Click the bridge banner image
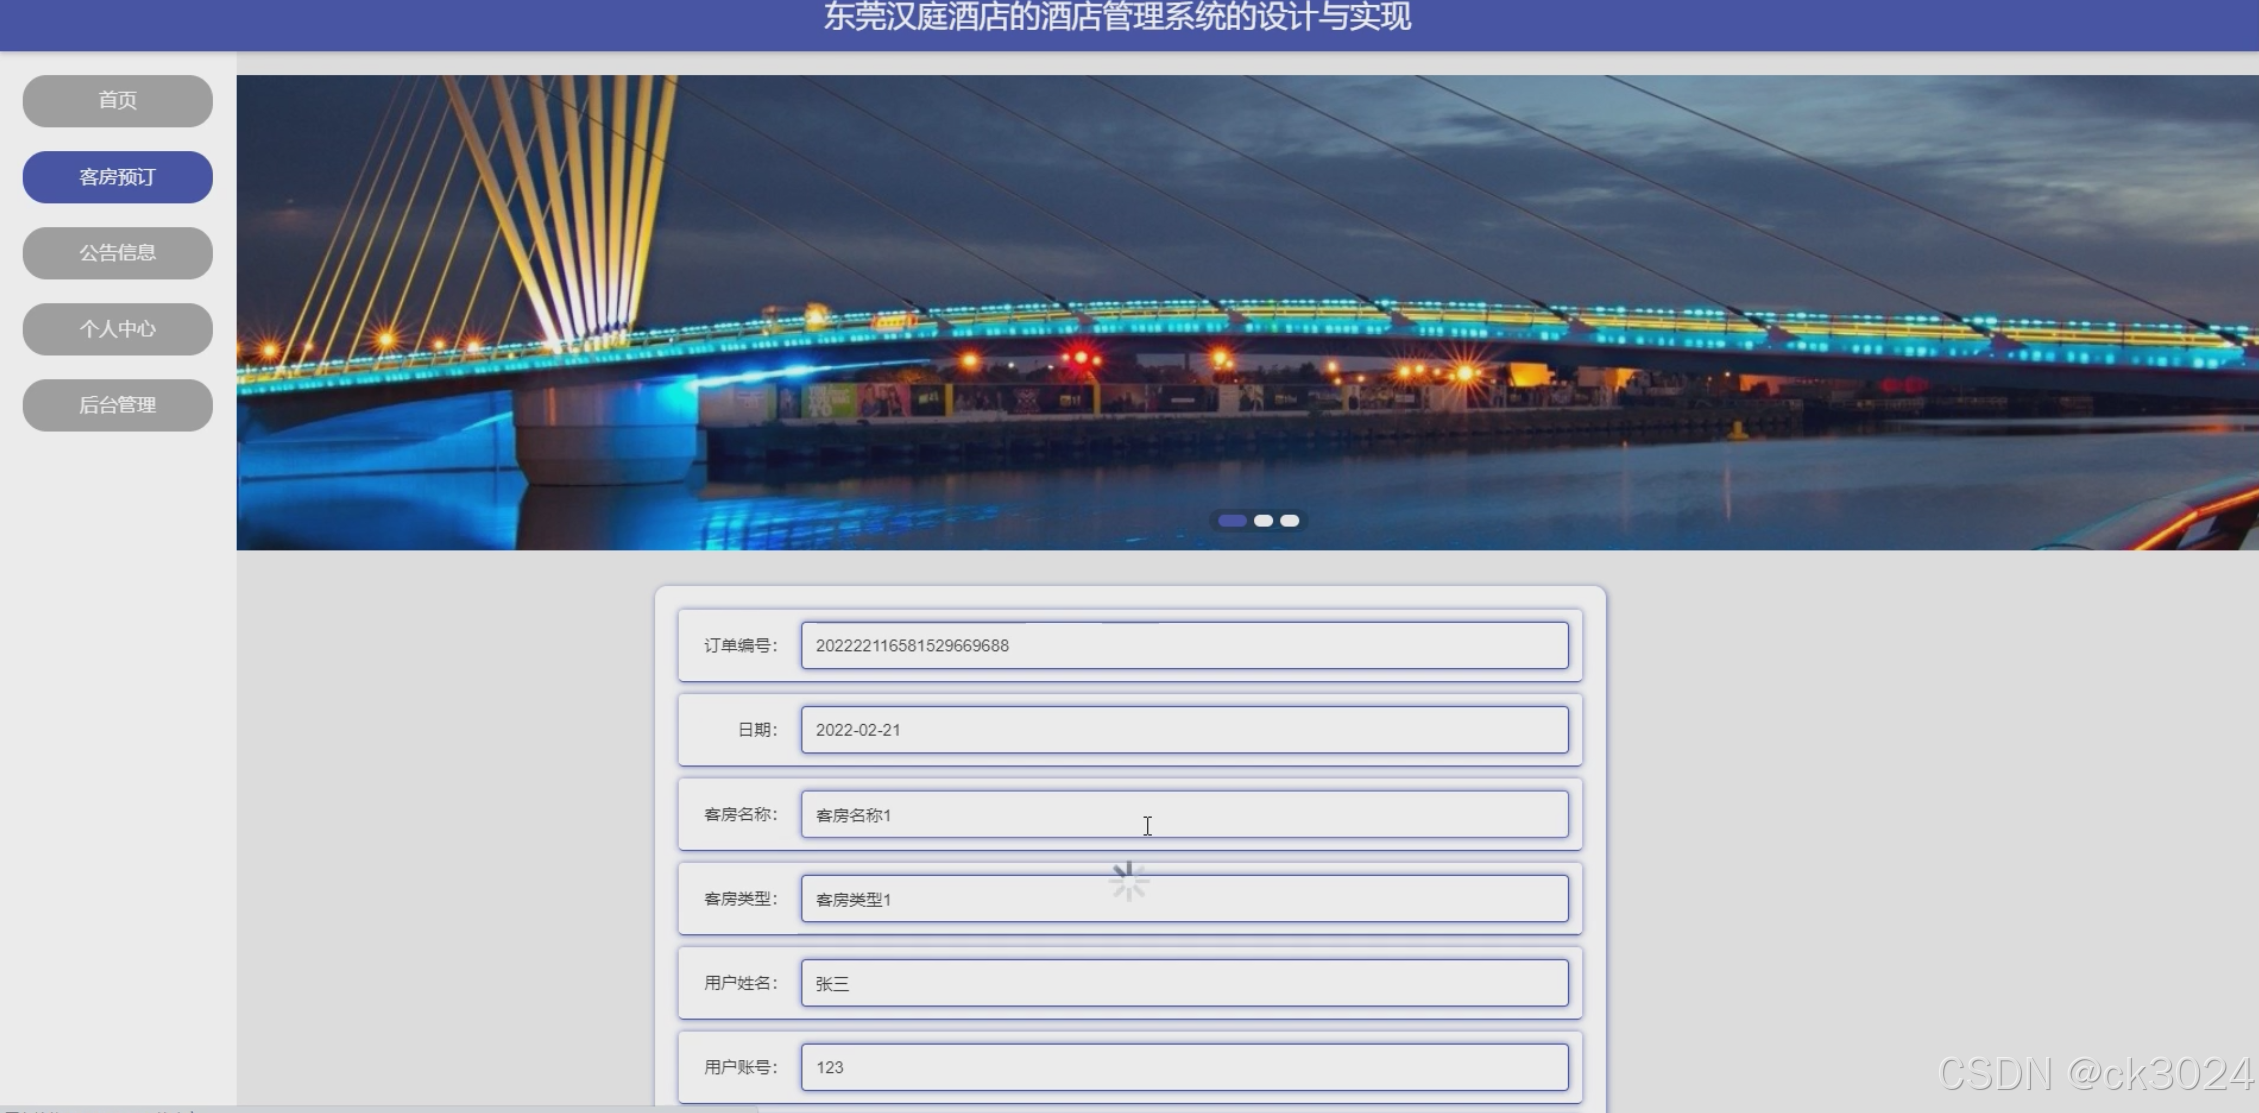 point(1246,300)
